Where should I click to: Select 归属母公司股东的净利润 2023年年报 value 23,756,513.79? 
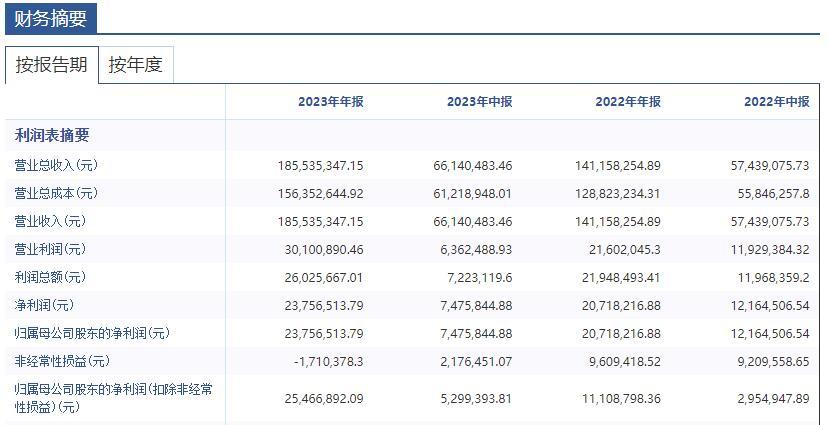(324, 334)
